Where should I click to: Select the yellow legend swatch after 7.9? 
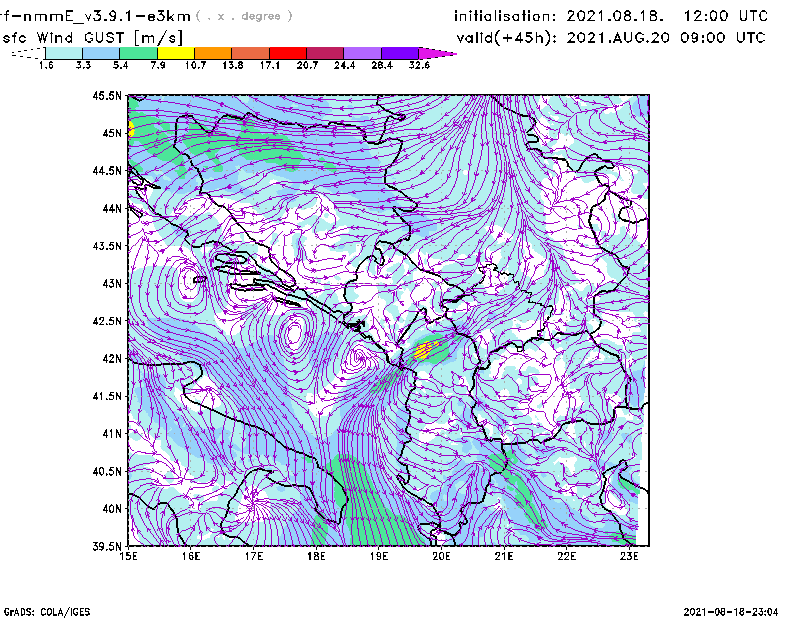[x=175, y=52]
